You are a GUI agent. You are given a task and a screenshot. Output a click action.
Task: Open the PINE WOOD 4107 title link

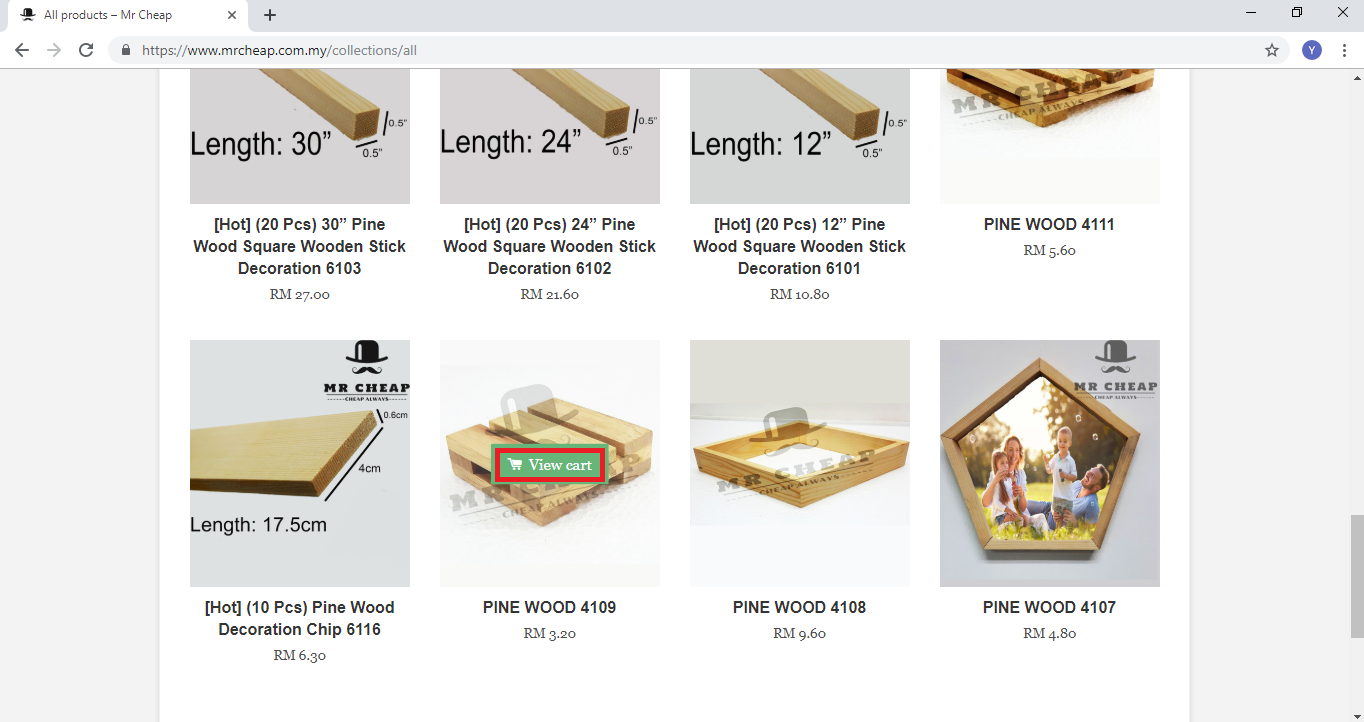click(x=1050, y=607)
